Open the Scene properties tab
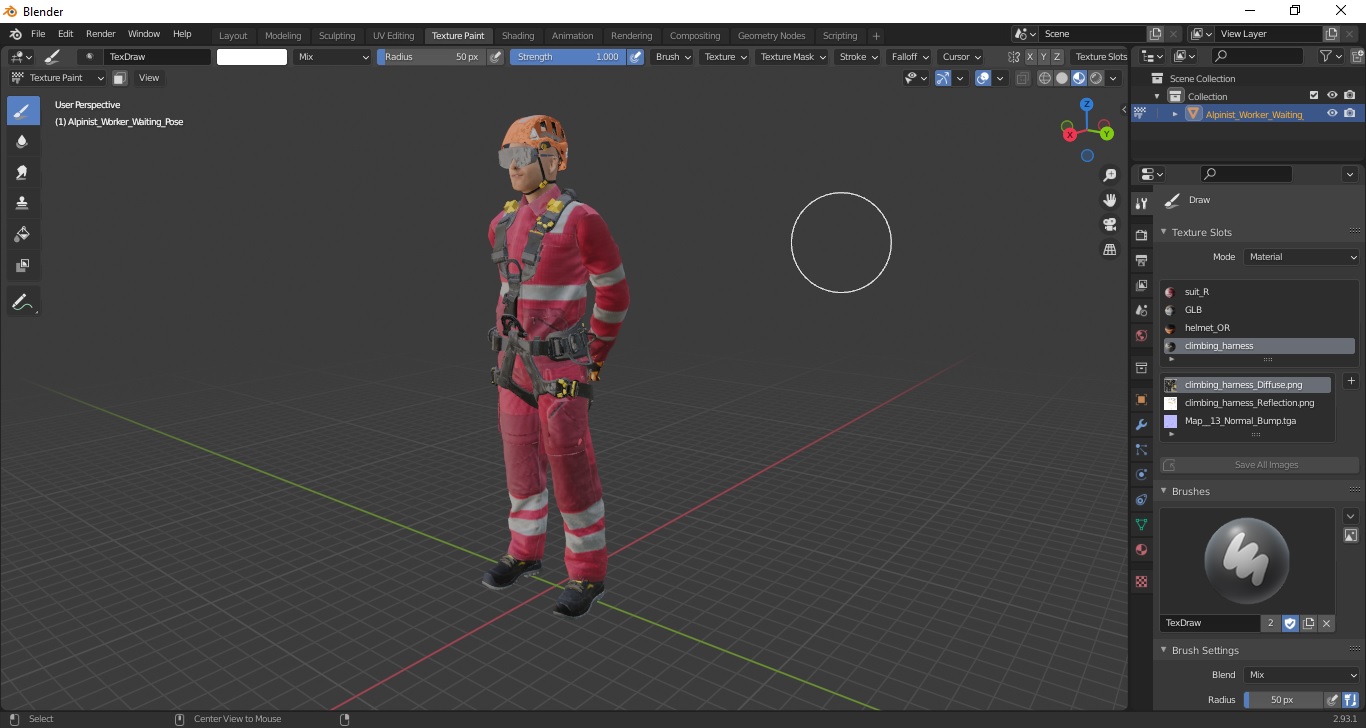Screen dimensions: 1366x728 [x=1141, y=310]
